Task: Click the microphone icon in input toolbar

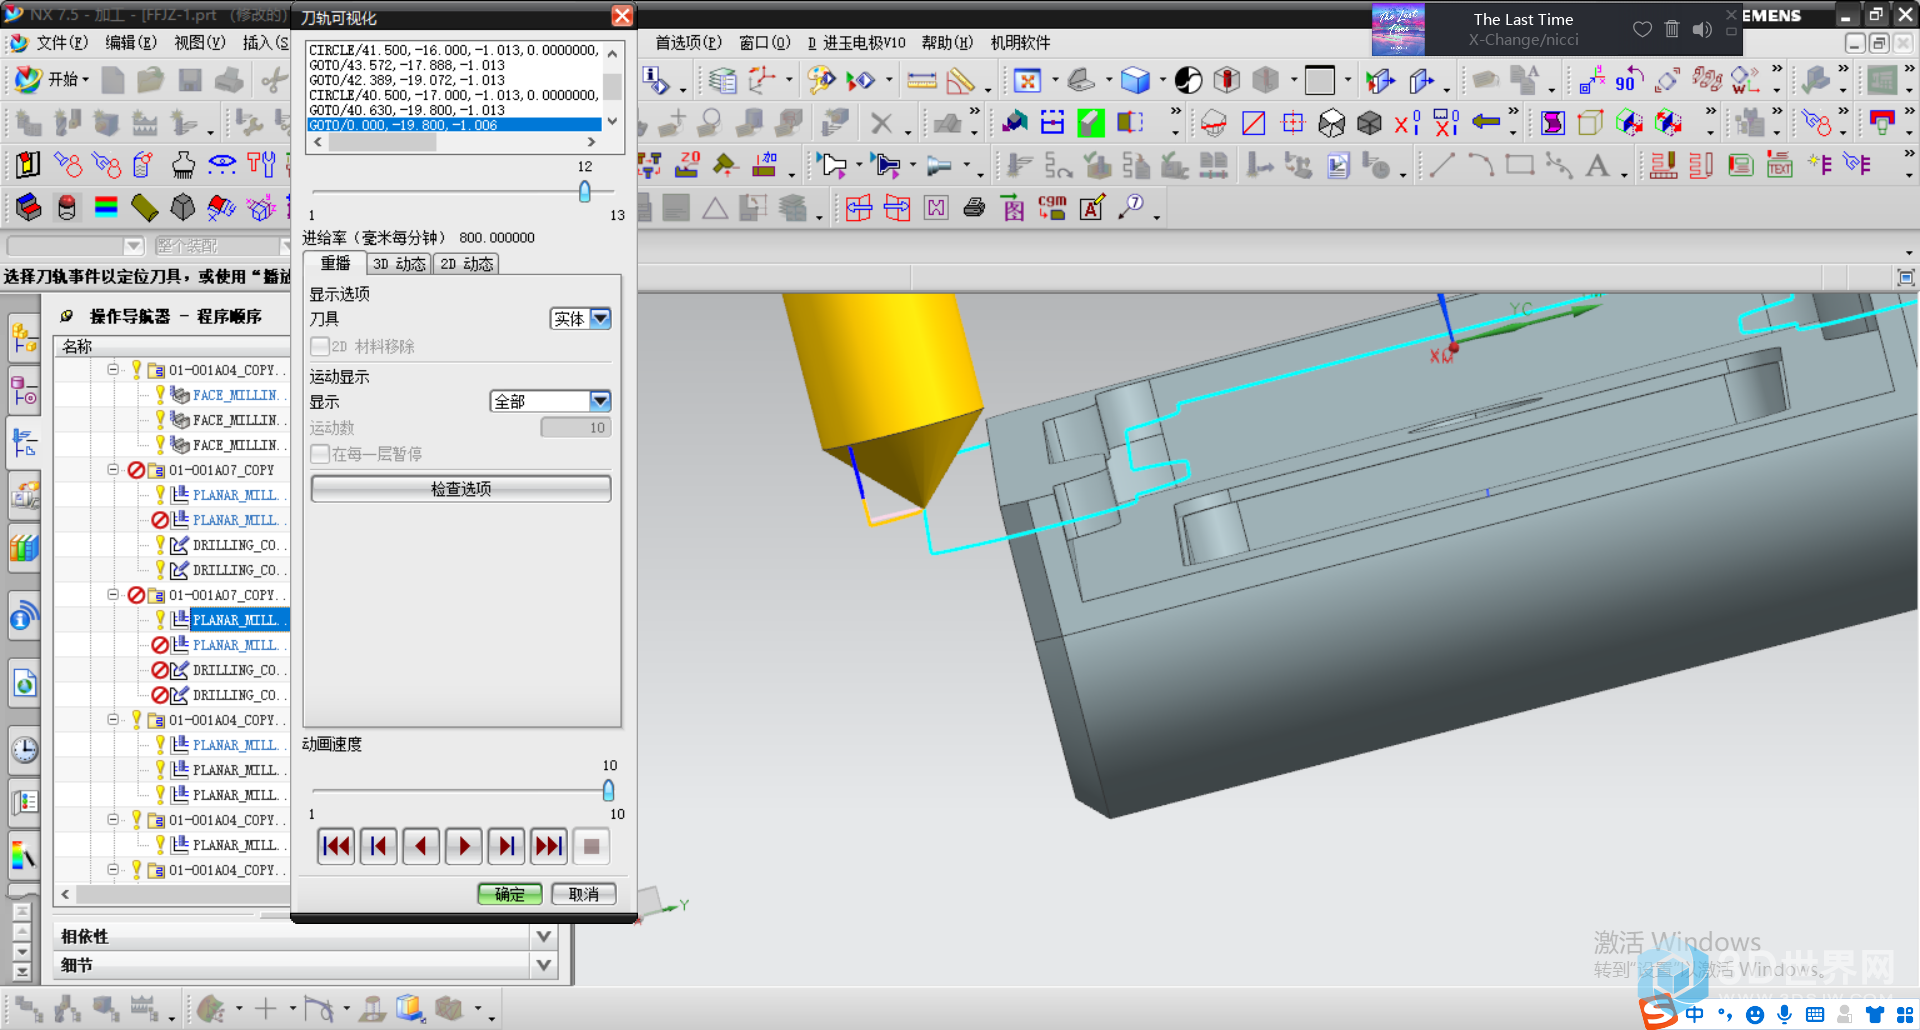Action: coord(1785,1014)
